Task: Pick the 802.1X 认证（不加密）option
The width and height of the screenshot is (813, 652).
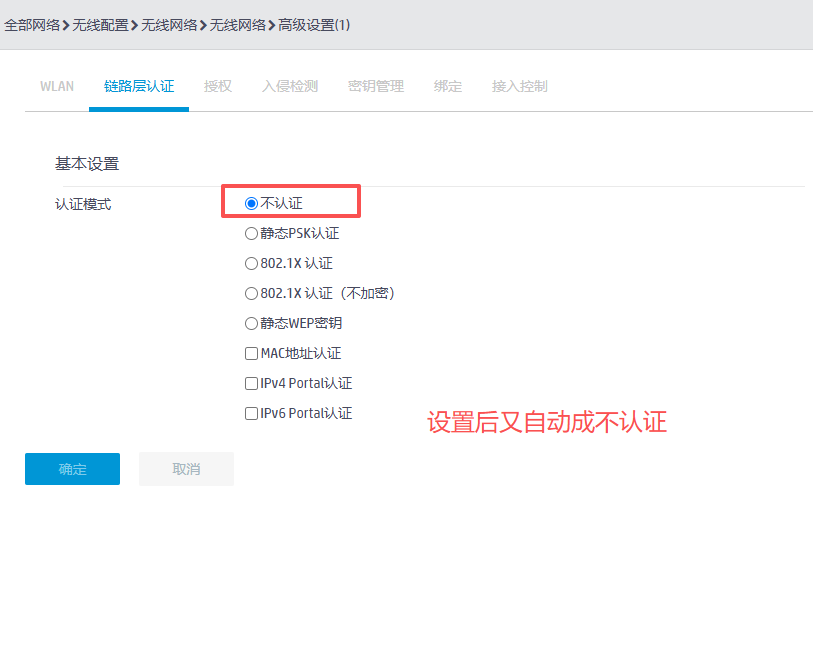Action: coord(252,294)
